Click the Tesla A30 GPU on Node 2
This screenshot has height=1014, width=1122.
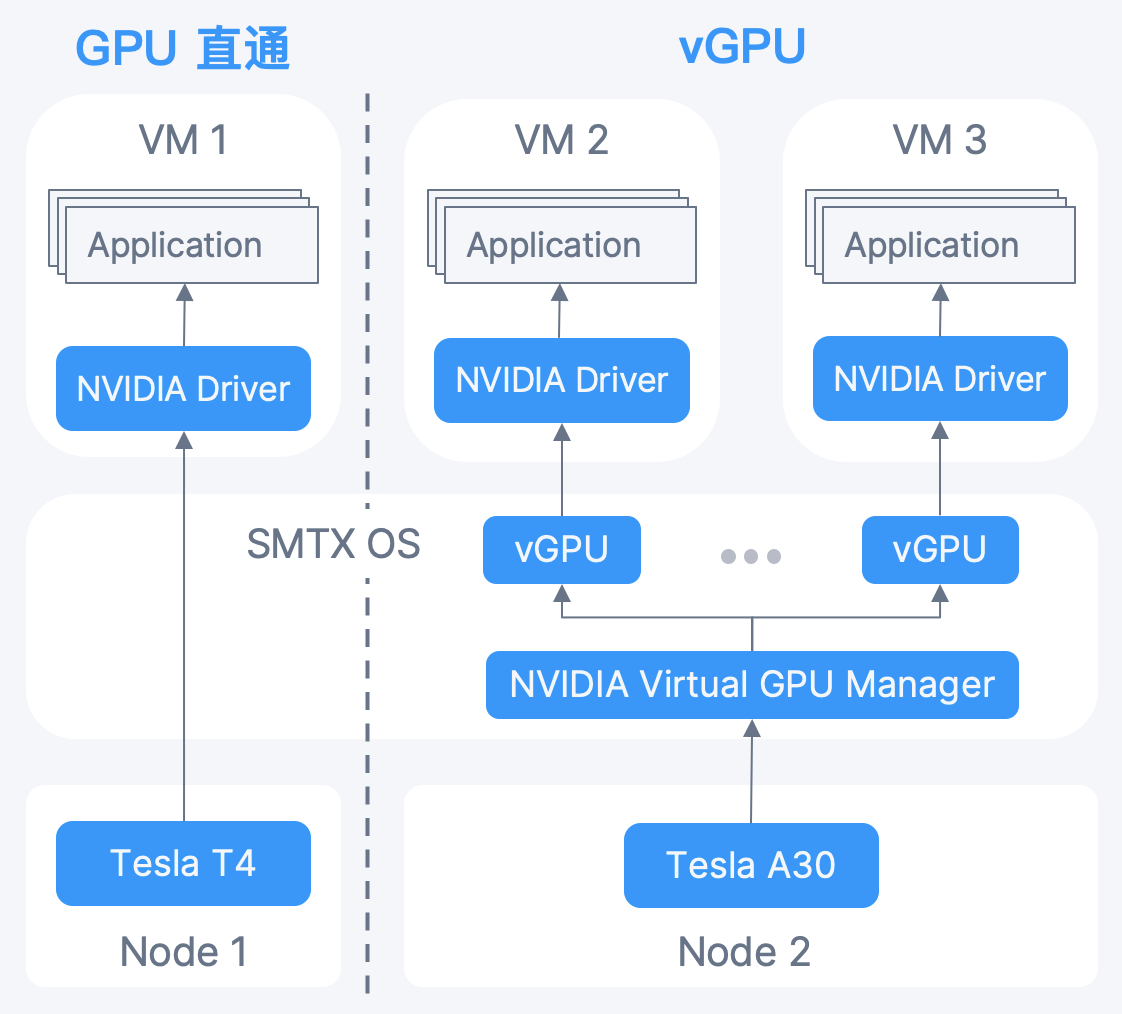[751, 866]
